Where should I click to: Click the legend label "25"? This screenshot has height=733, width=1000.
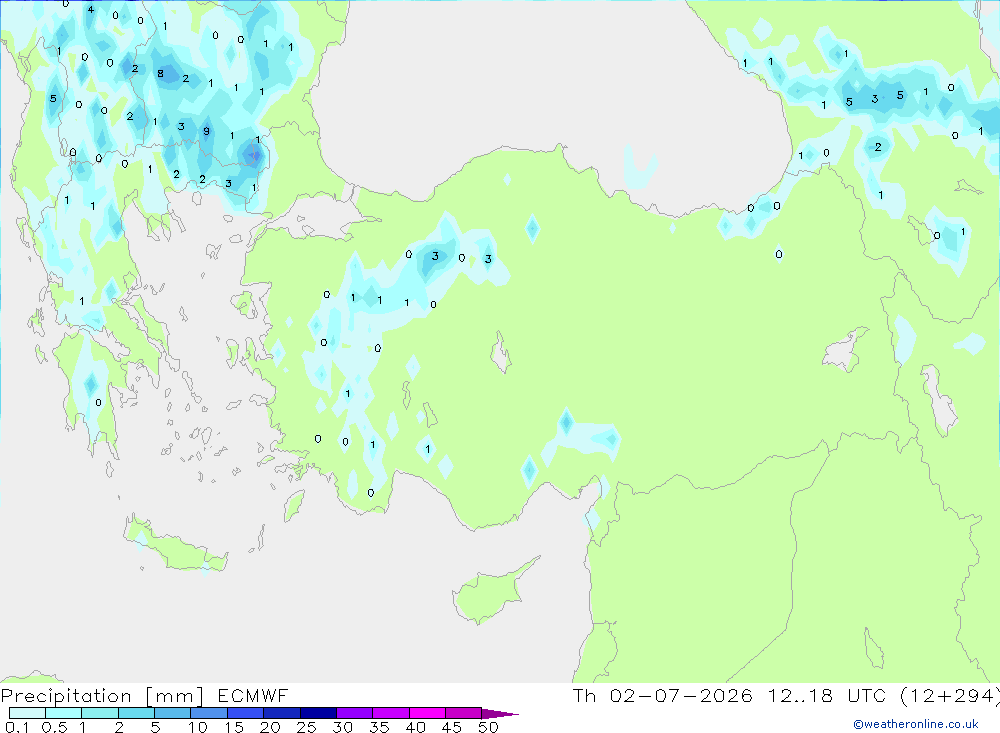tap(307, 727)
